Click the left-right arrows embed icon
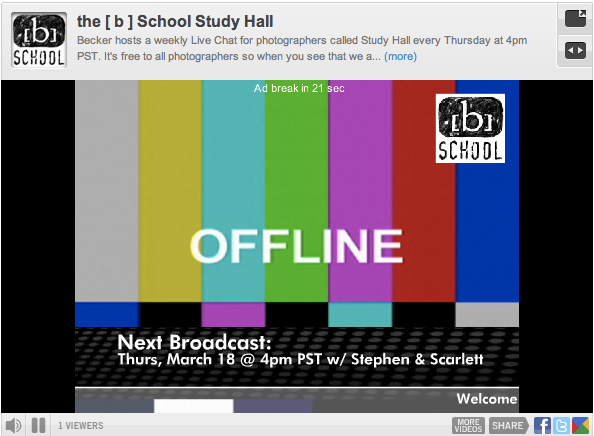The image size is (594, 436). tap(575, 50)
